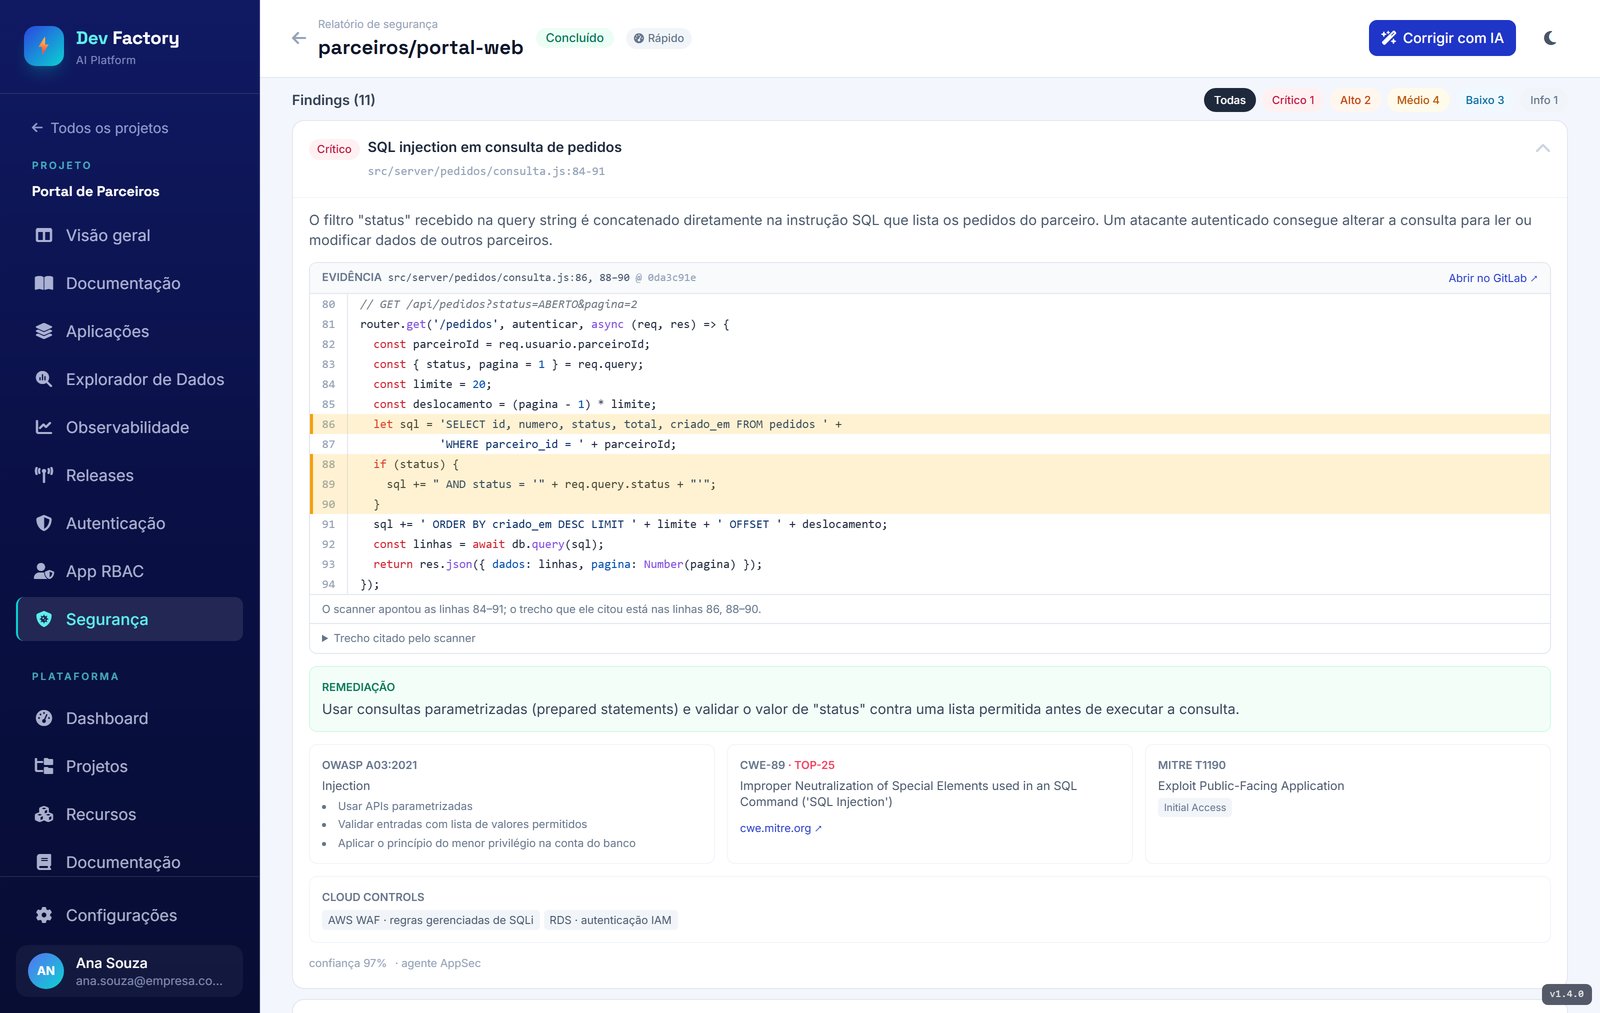Click the TOP-25 label
This screenshot has width=1600, height=1013.
click(x=814, y=765)
